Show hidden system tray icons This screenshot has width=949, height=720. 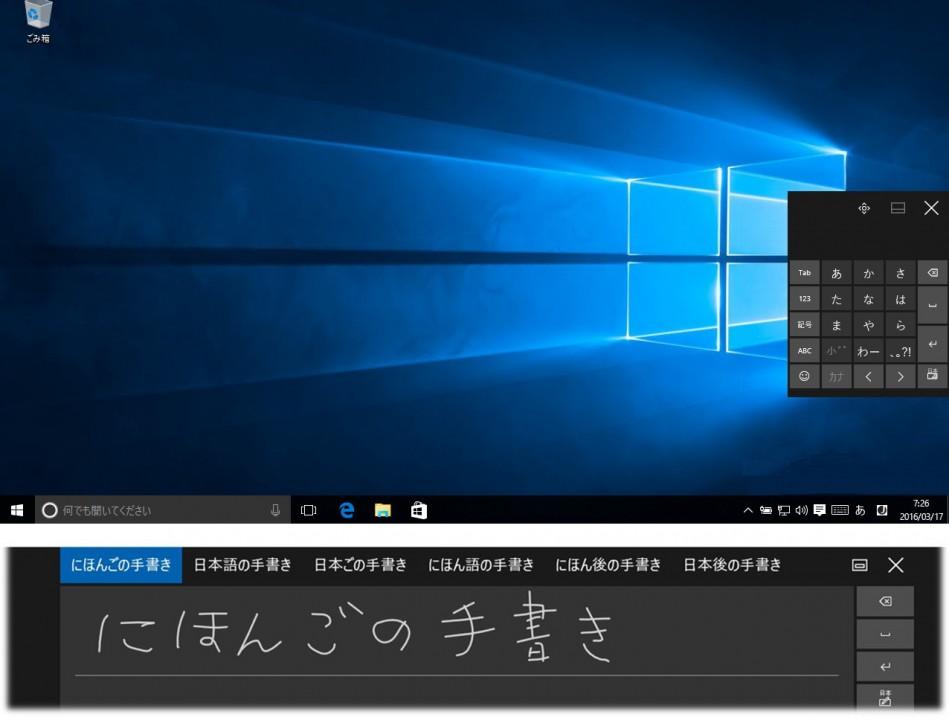point(748,510)
